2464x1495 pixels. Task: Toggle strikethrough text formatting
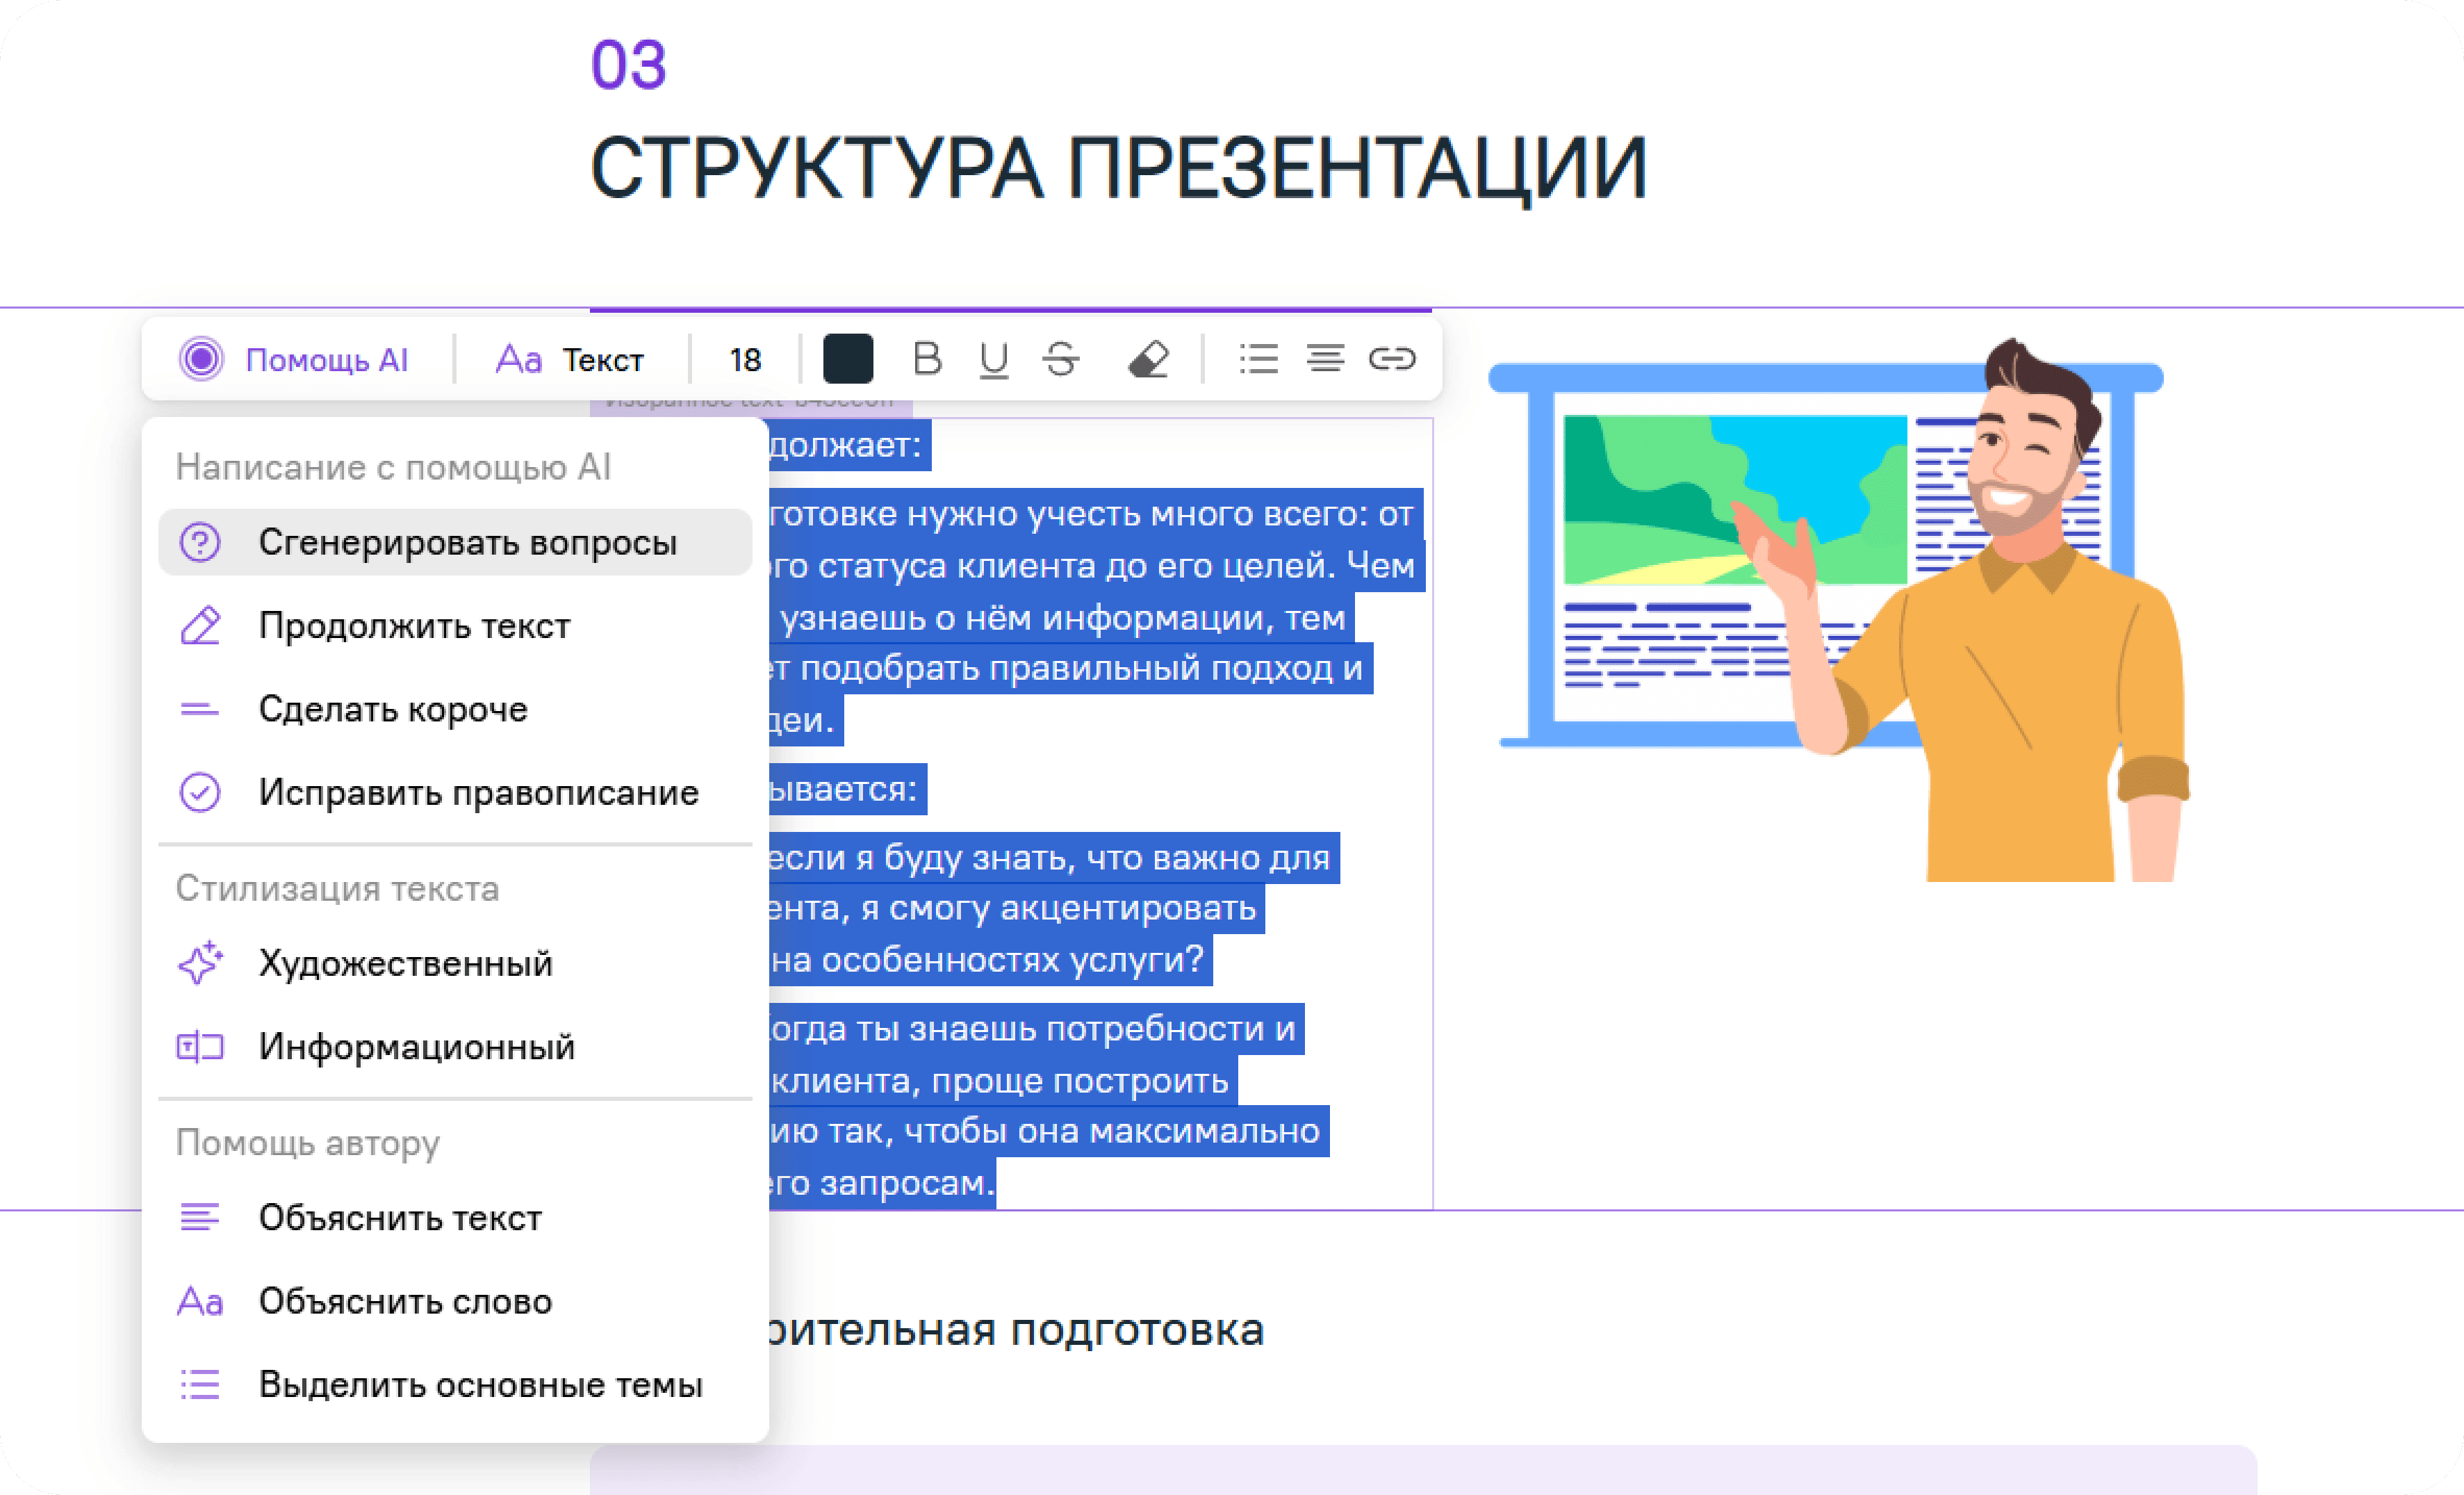click(x=1061, y=358)
